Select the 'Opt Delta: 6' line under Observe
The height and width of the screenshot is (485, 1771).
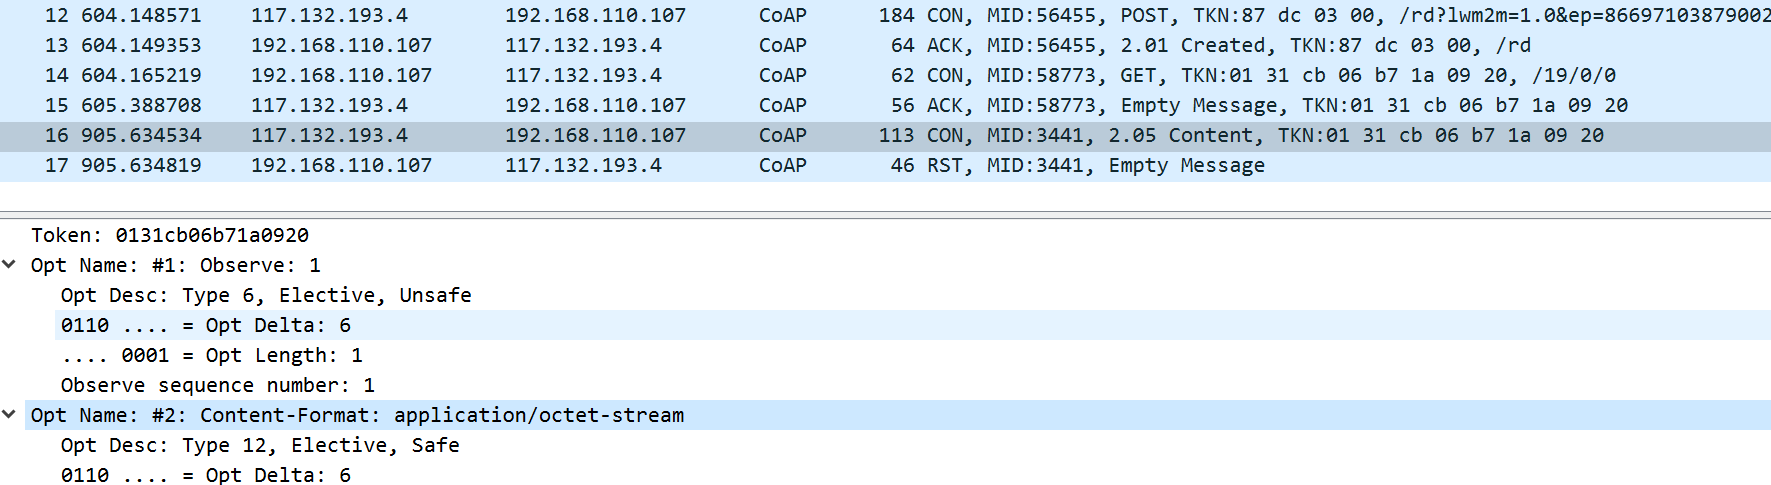click(x=206, y=325)
